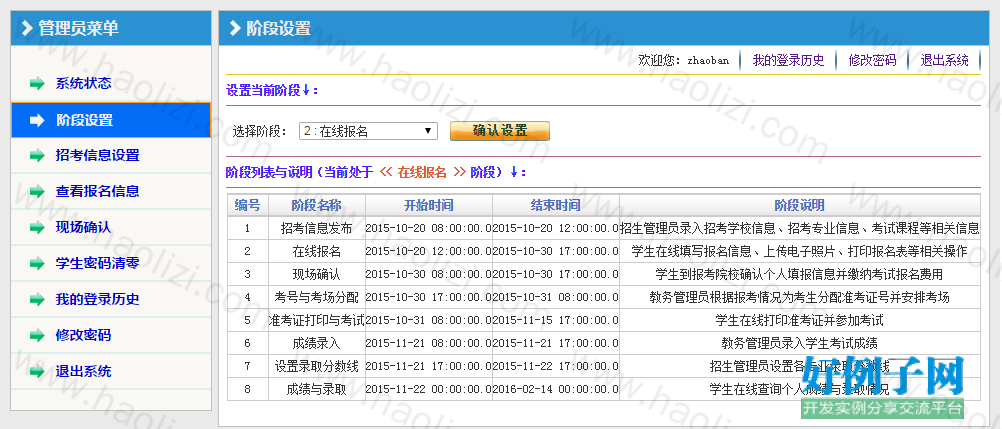Choose 修改密码 in the sidebar menu
Image resolution: width=1002 pixels, height=429 pixels.
tap(83, 335)
